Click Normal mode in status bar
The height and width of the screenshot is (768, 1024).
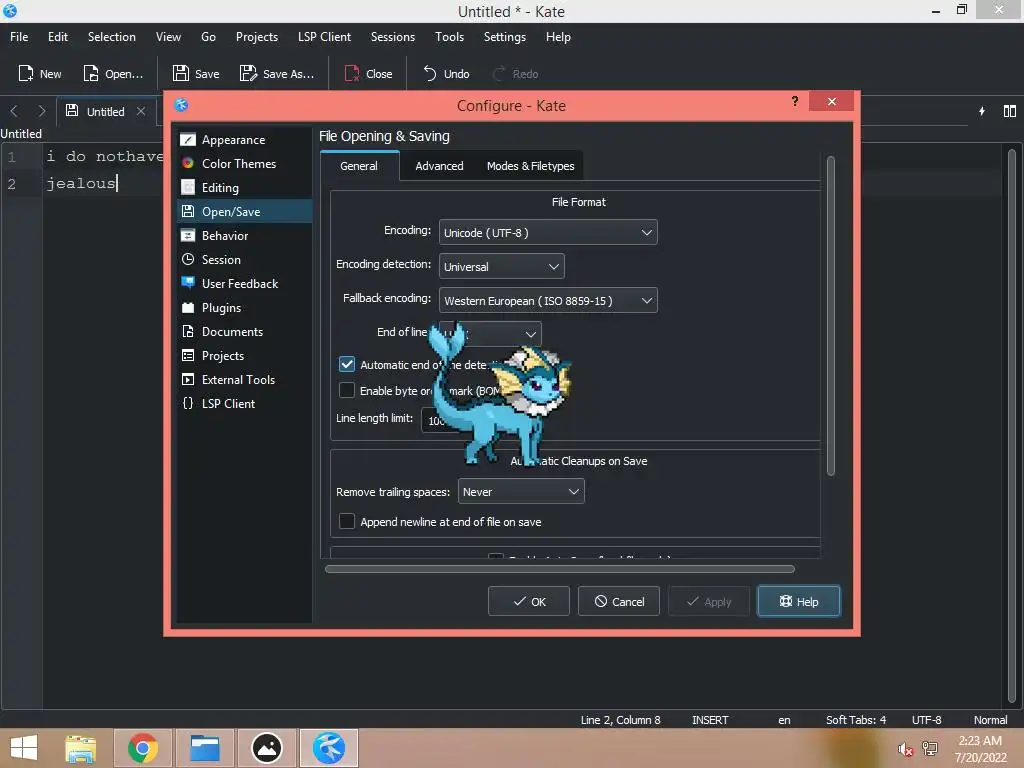pyautogui.click(x=990, y=720)
